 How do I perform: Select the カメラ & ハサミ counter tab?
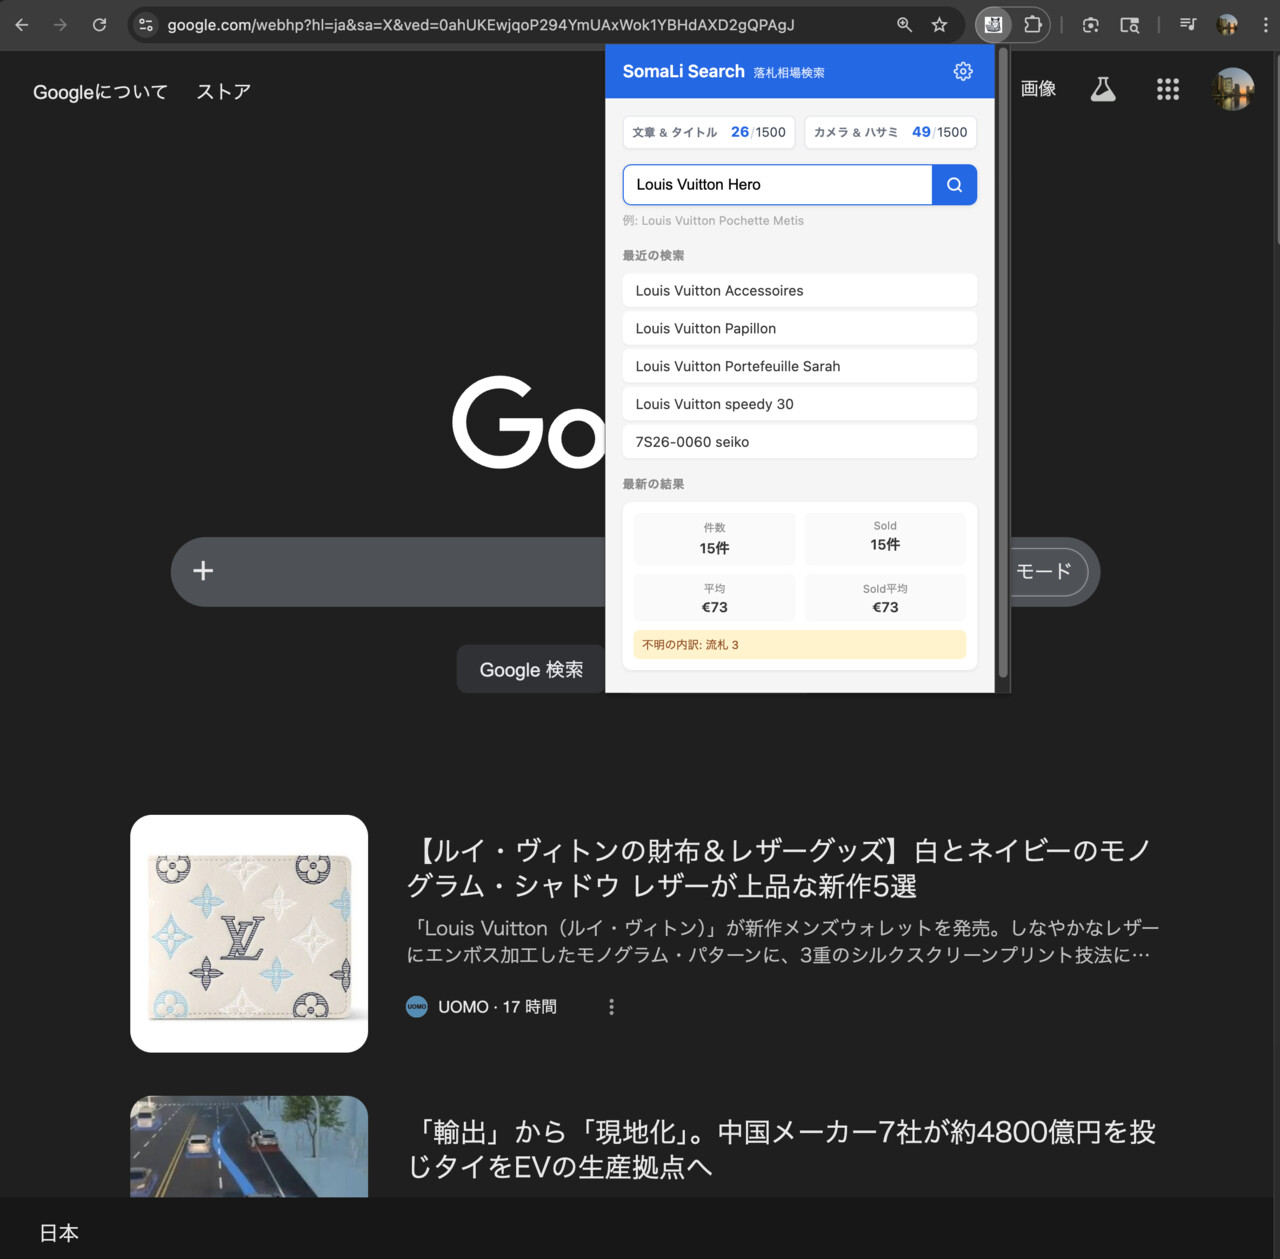point(890,132)
